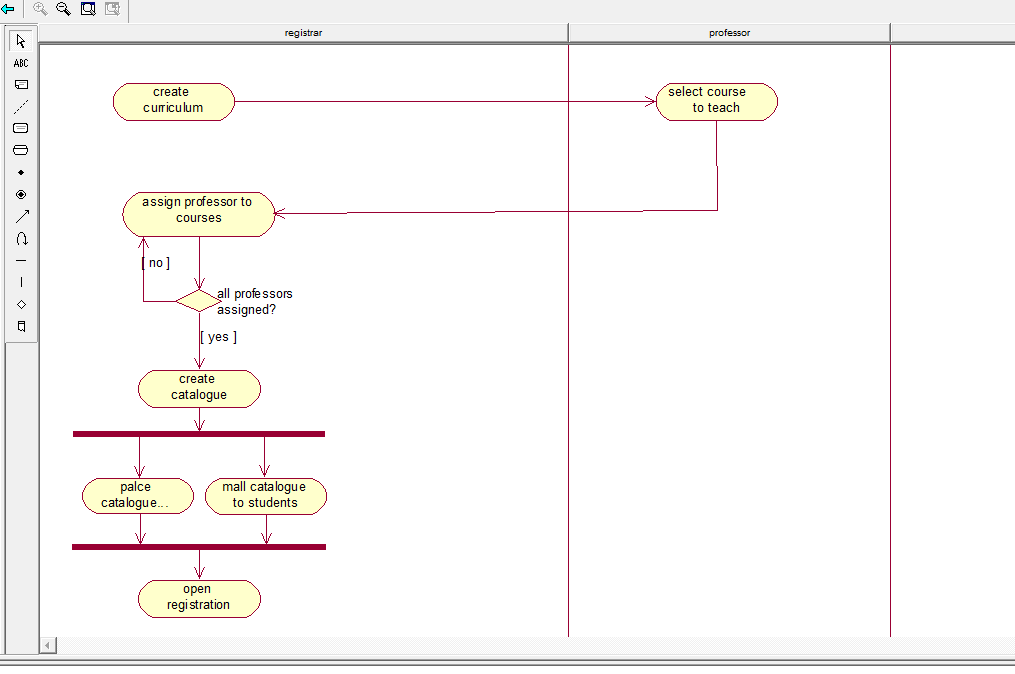Select the create curriculum activity
1015x674 pixels.
point(173,102)
